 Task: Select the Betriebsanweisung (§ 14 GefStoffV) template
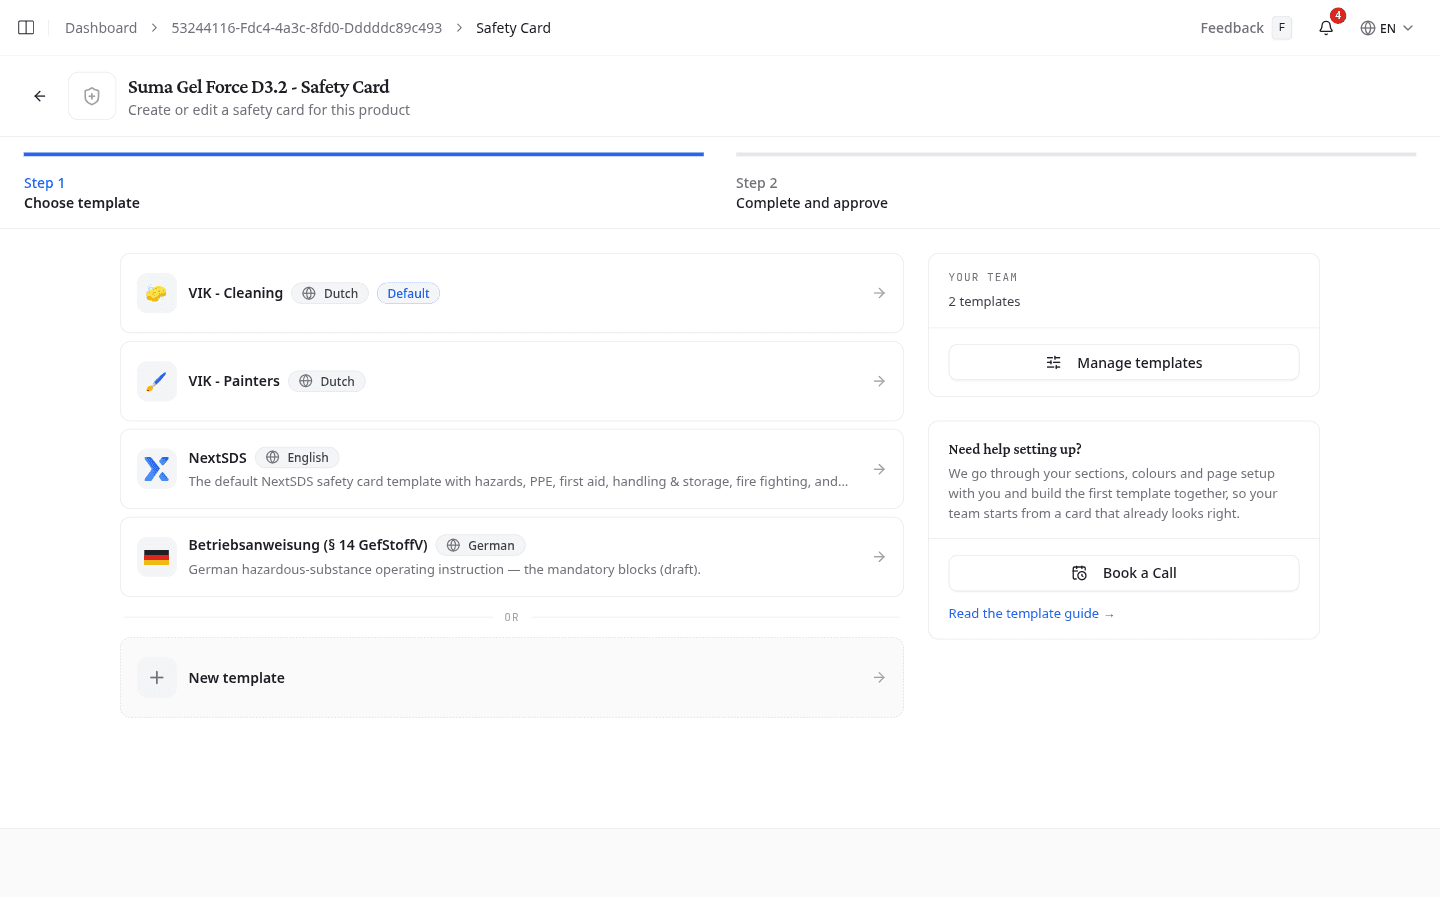(512, 557)
